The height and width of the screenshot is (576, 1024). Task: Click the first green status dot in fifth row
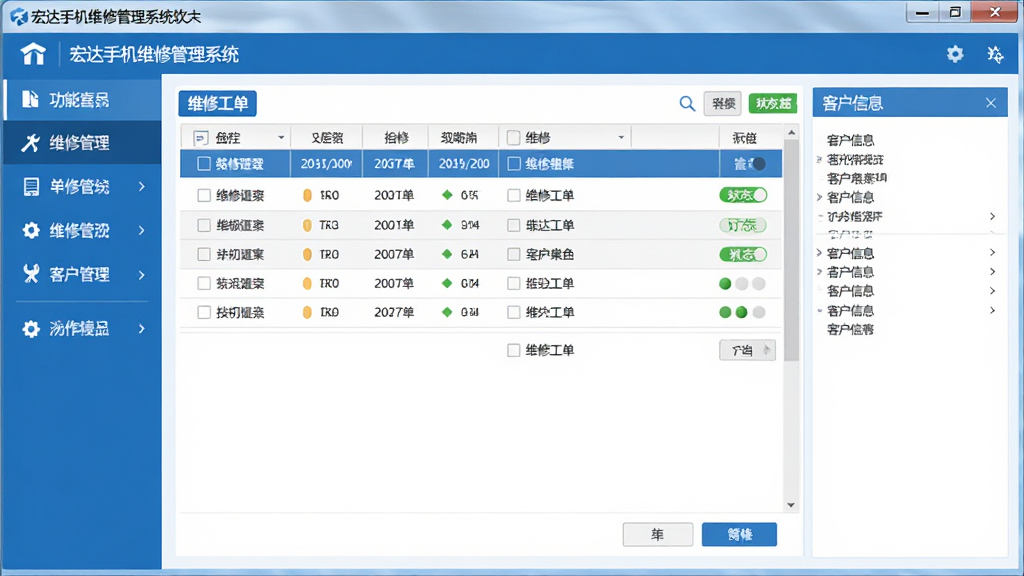pyautogui.click(x=725, y=283)
